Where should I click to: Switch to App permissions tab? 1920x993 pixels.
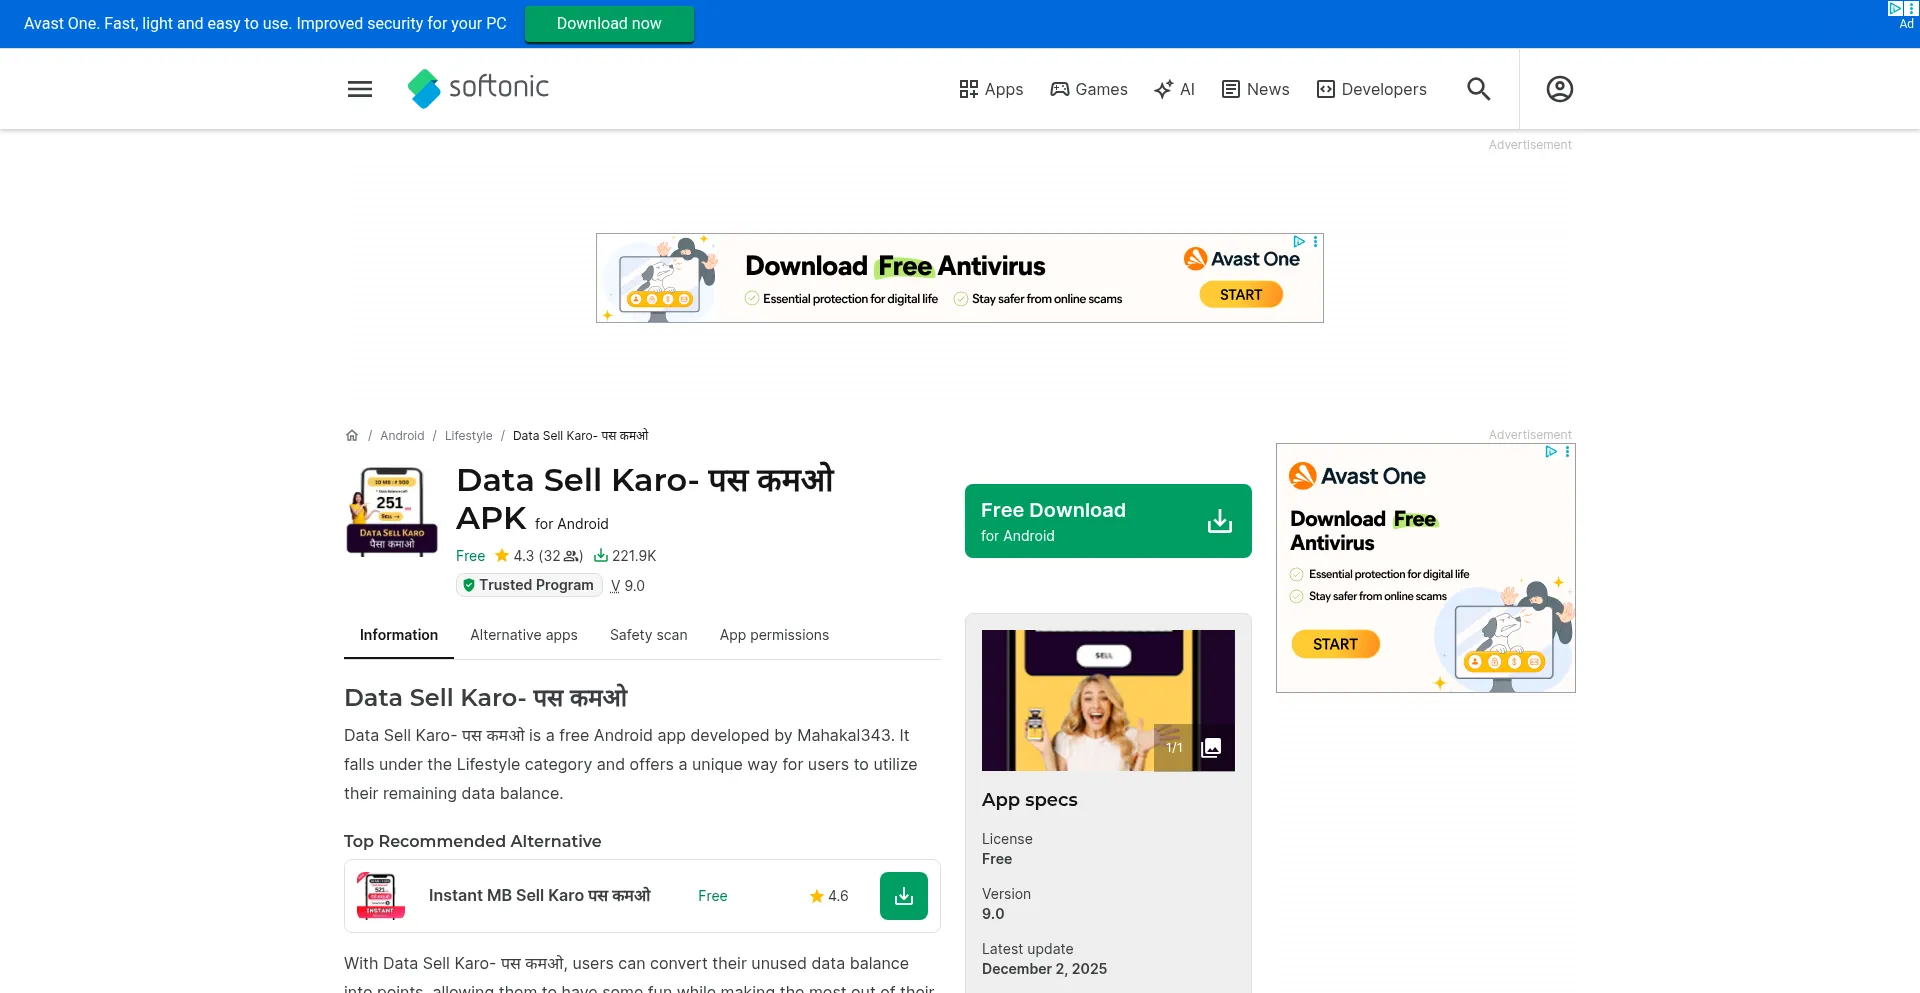click(x=774, y=635)
